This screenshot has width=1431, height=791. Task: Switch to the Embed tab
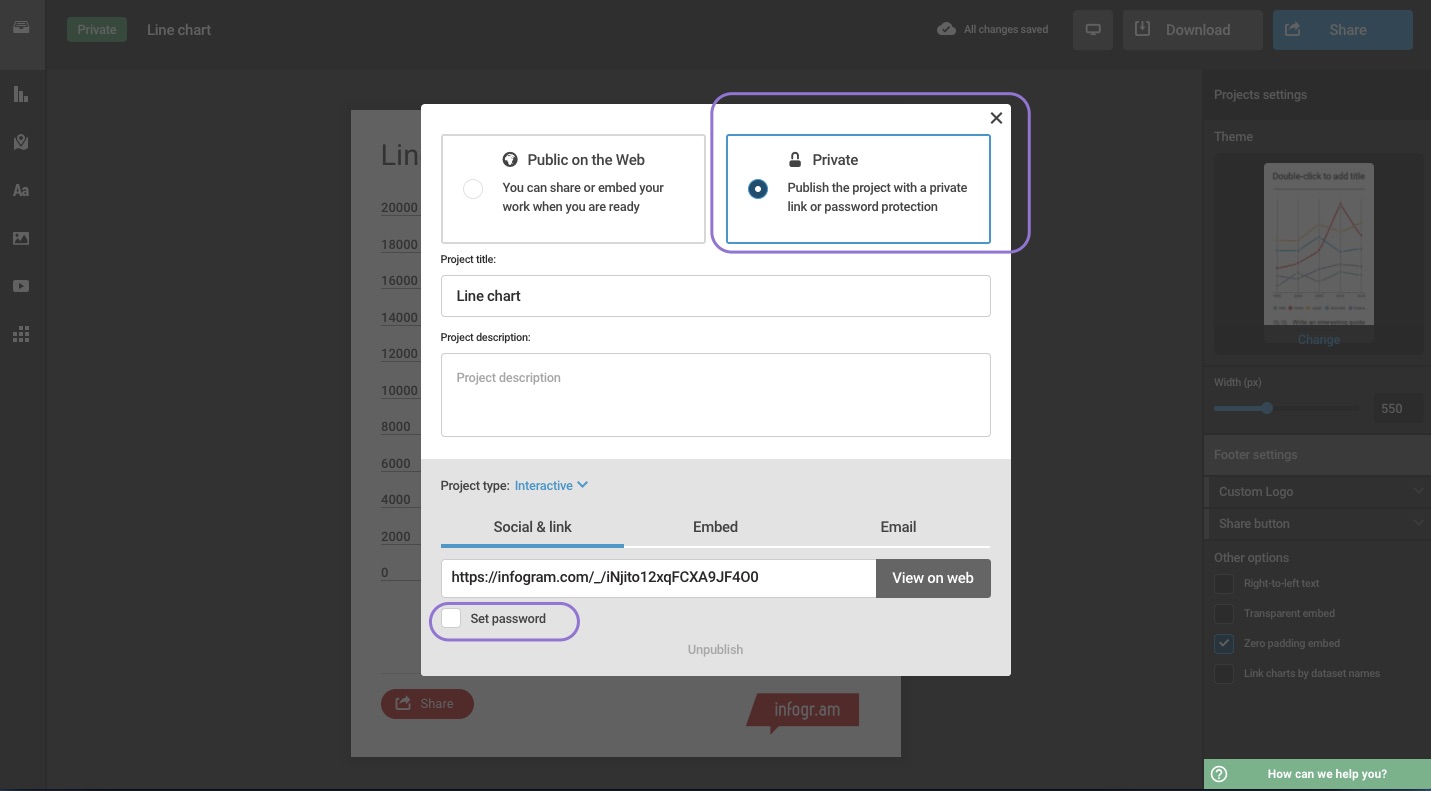pyautogui.click(x=715, y=527)
